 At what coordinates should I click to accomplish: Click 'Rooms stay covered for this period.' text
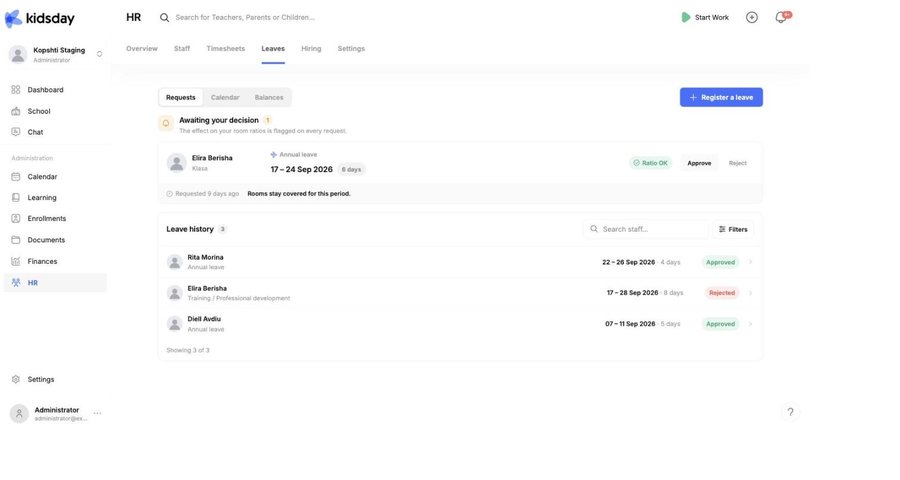298,193
